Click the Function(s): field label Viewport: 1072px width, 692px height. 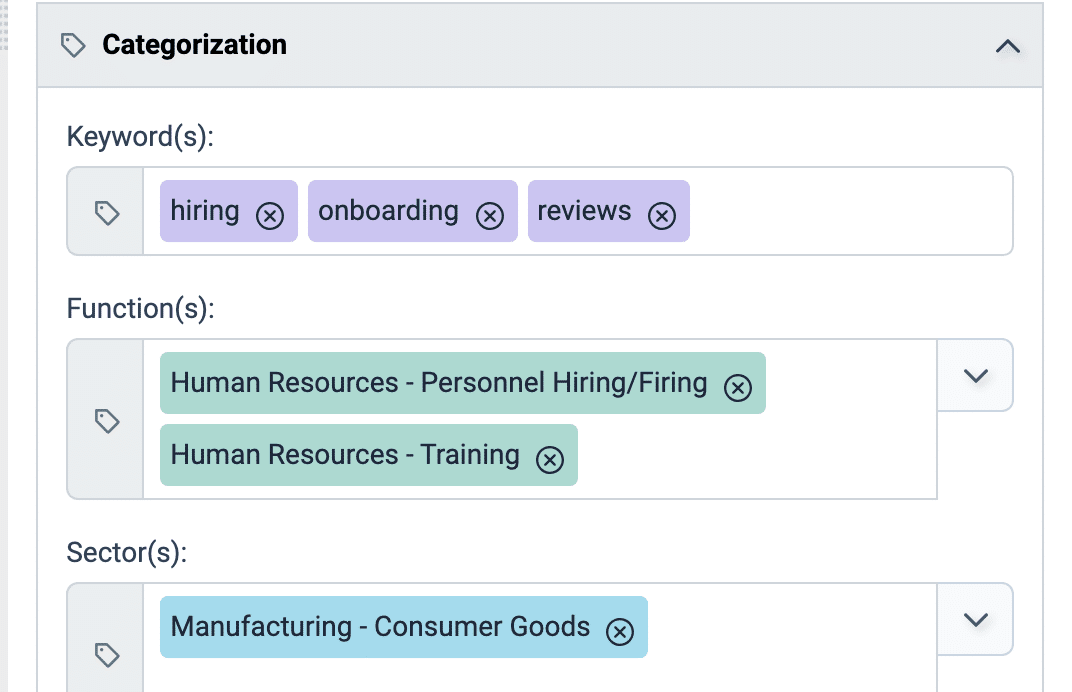click(x=141, y=309)
